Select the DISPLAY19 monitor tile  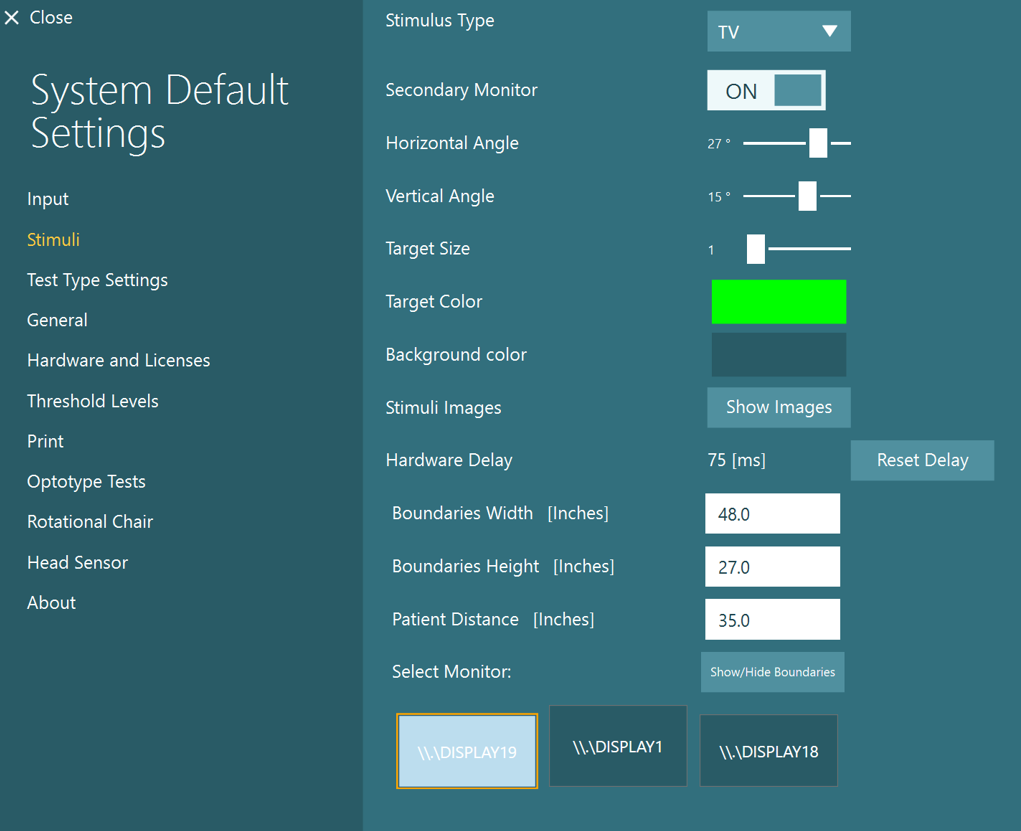[467, 751]
